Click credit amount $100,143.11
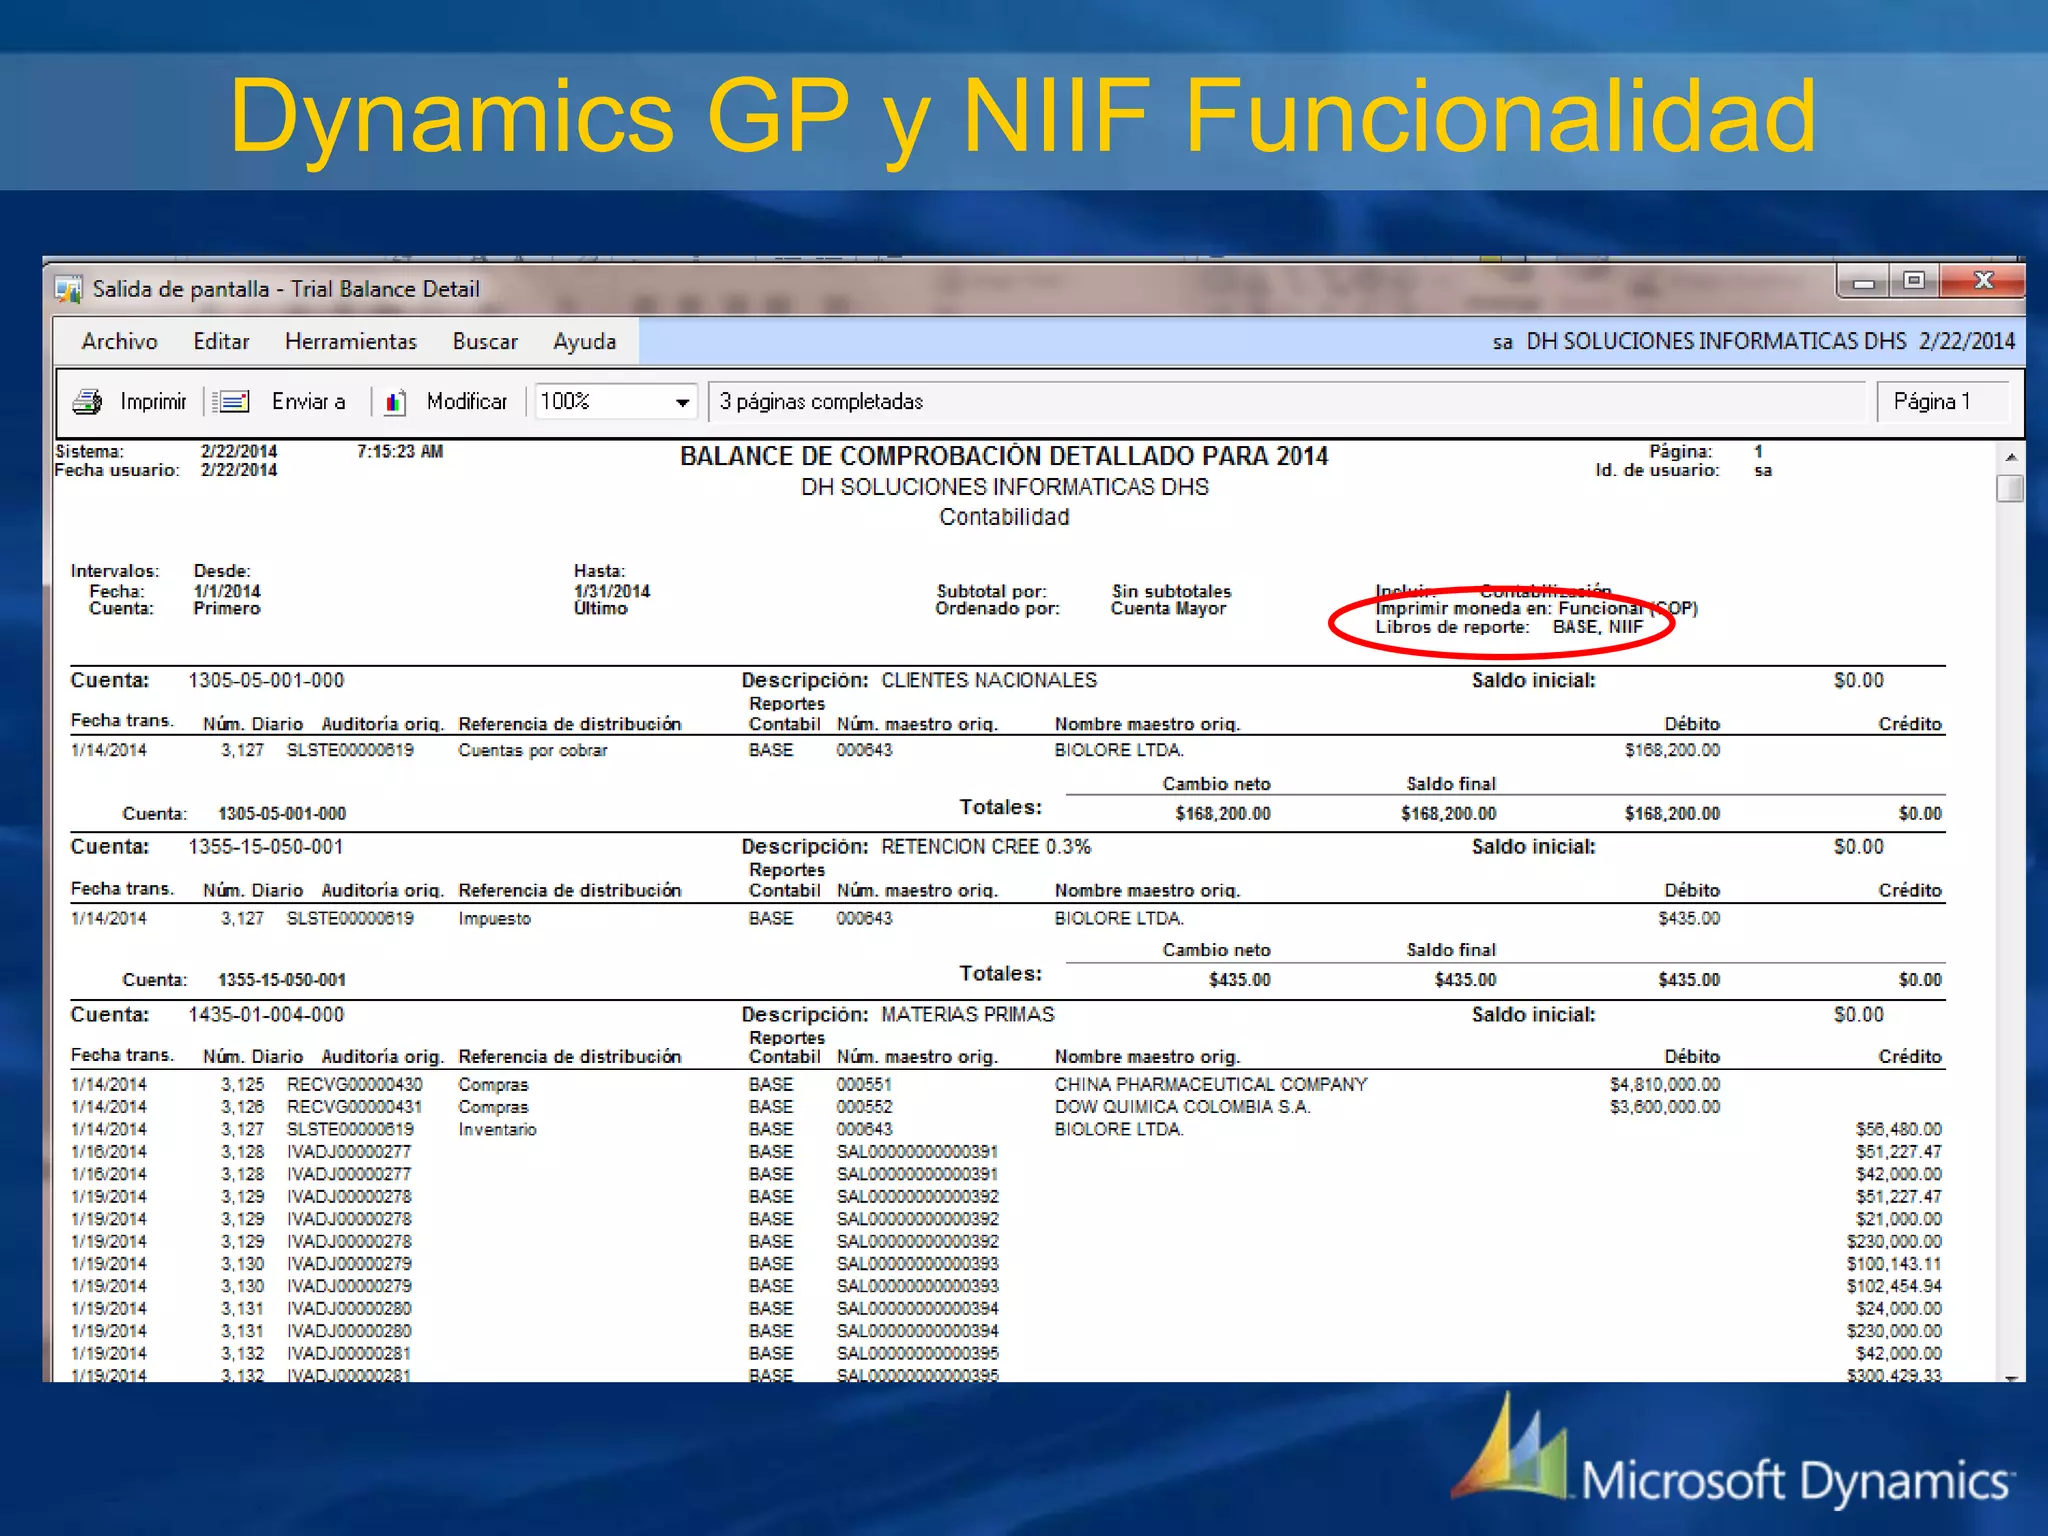Viewport: 2048px width, 1536px height. click(1894, 1264)
